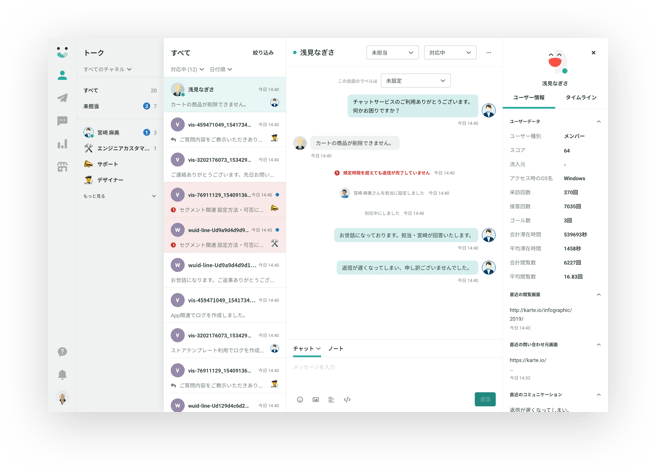
Task: Open the http://karte.io/infographic/ link
Action: click(541, 314)
